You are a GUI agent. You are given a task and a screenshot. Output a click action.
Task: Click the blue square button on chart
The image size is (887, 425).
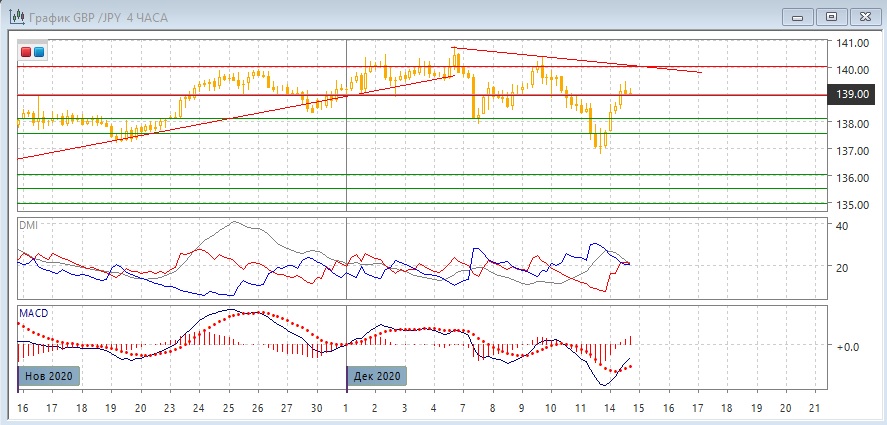click(x=39, y=51)
